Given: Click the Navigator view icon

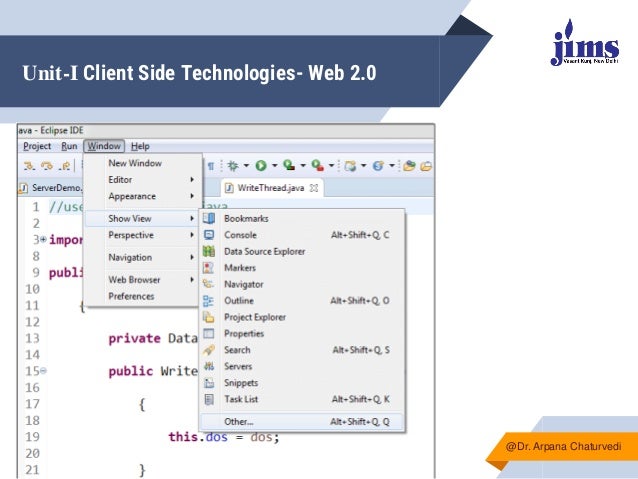Looking at the screenshot, I should 208,284.
